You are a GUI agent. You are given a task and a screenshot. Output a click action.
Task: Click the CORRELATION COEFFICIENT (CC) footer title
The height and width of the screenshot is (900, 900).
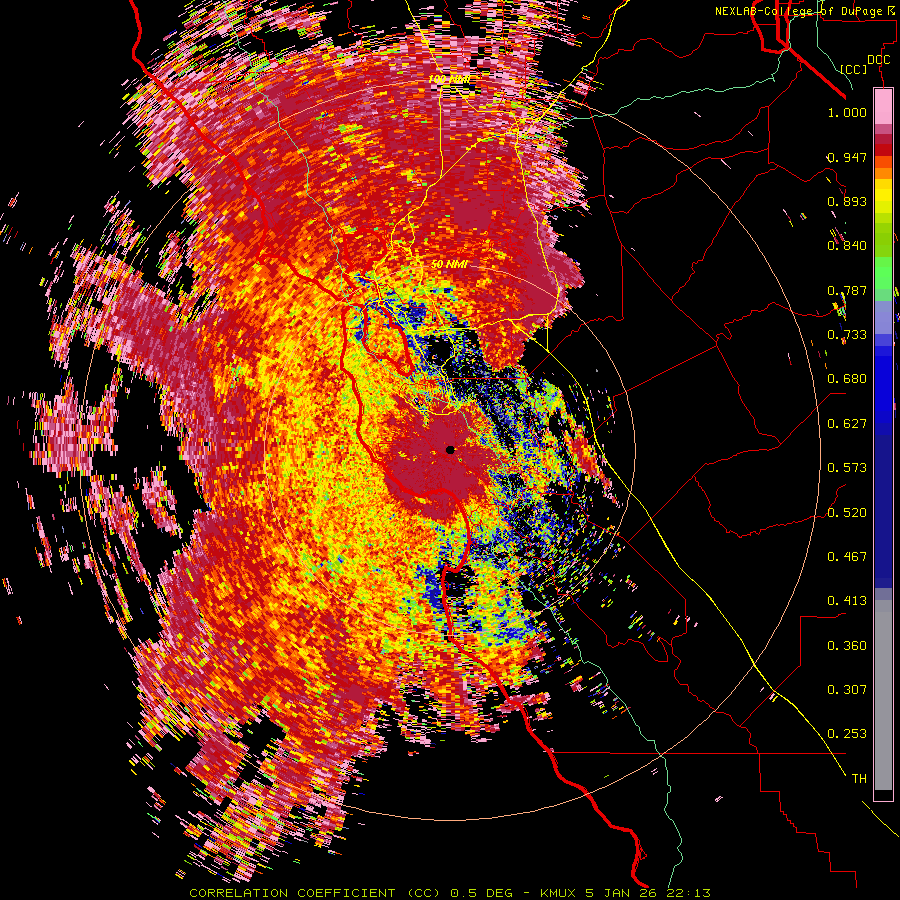tap(315, 893)
